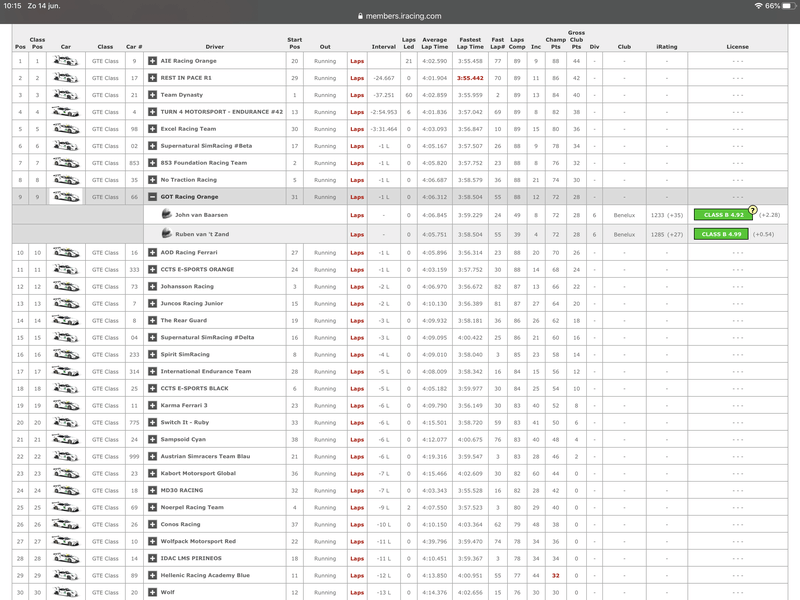Expand the Noerpel Racing Team row
Screen dimensions: 800x600
coord(152,508)
